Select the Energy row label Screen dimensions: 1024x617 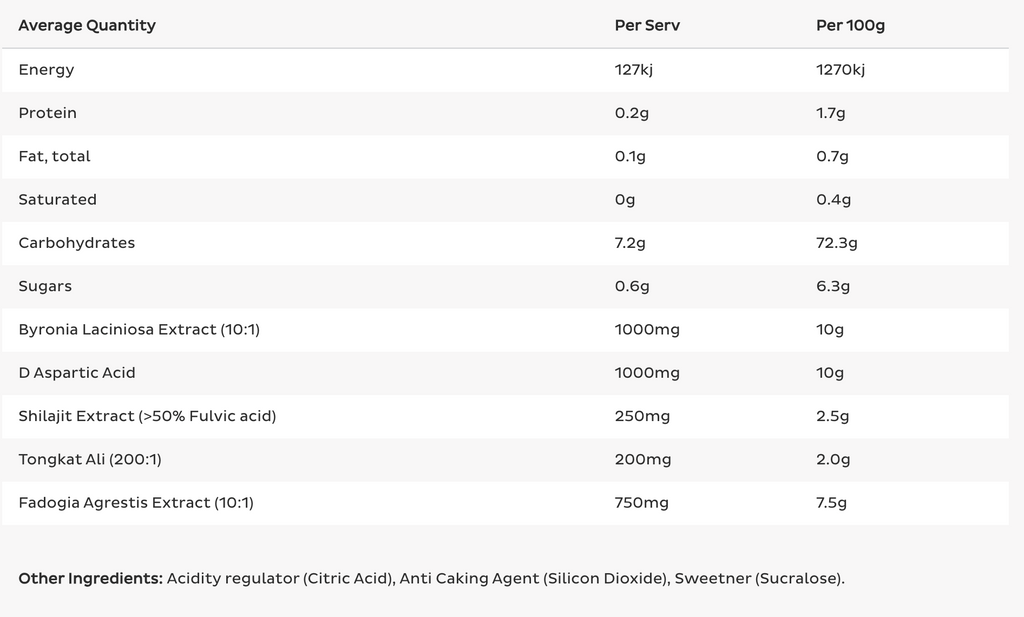pos(46,70)
